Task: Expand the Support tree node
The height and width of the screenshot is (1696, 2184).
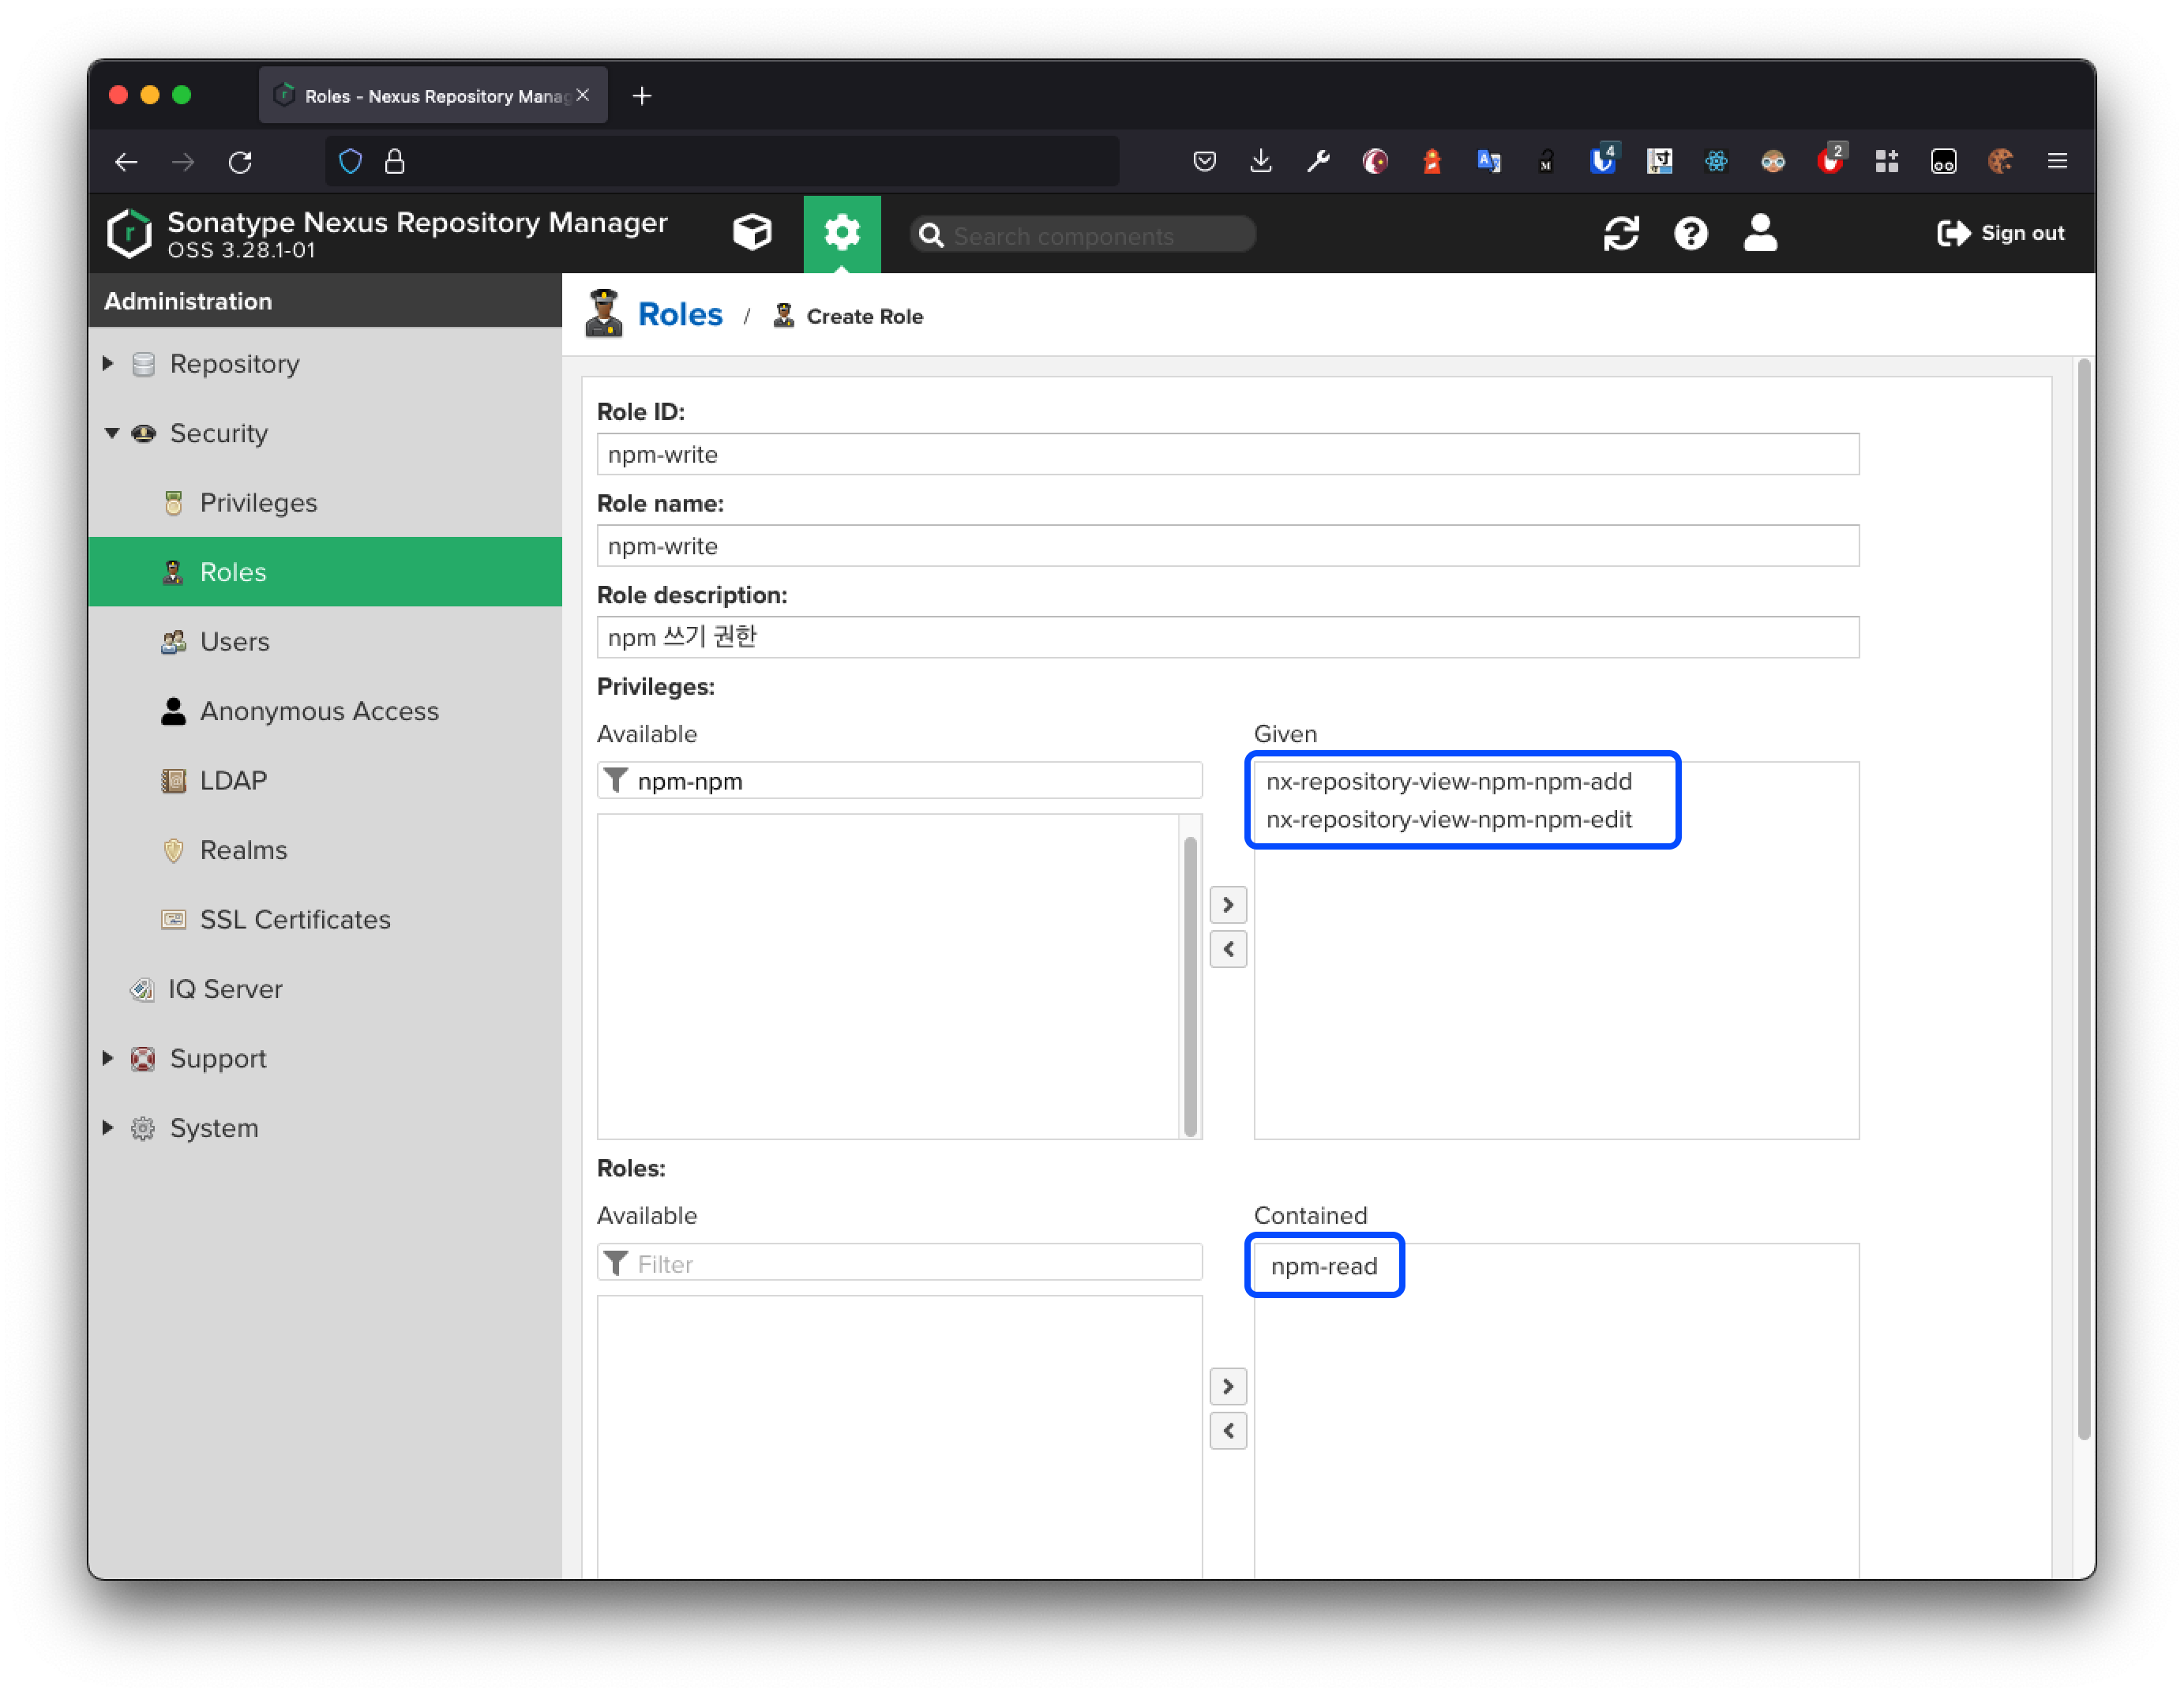Action: tap(108, 1058)
